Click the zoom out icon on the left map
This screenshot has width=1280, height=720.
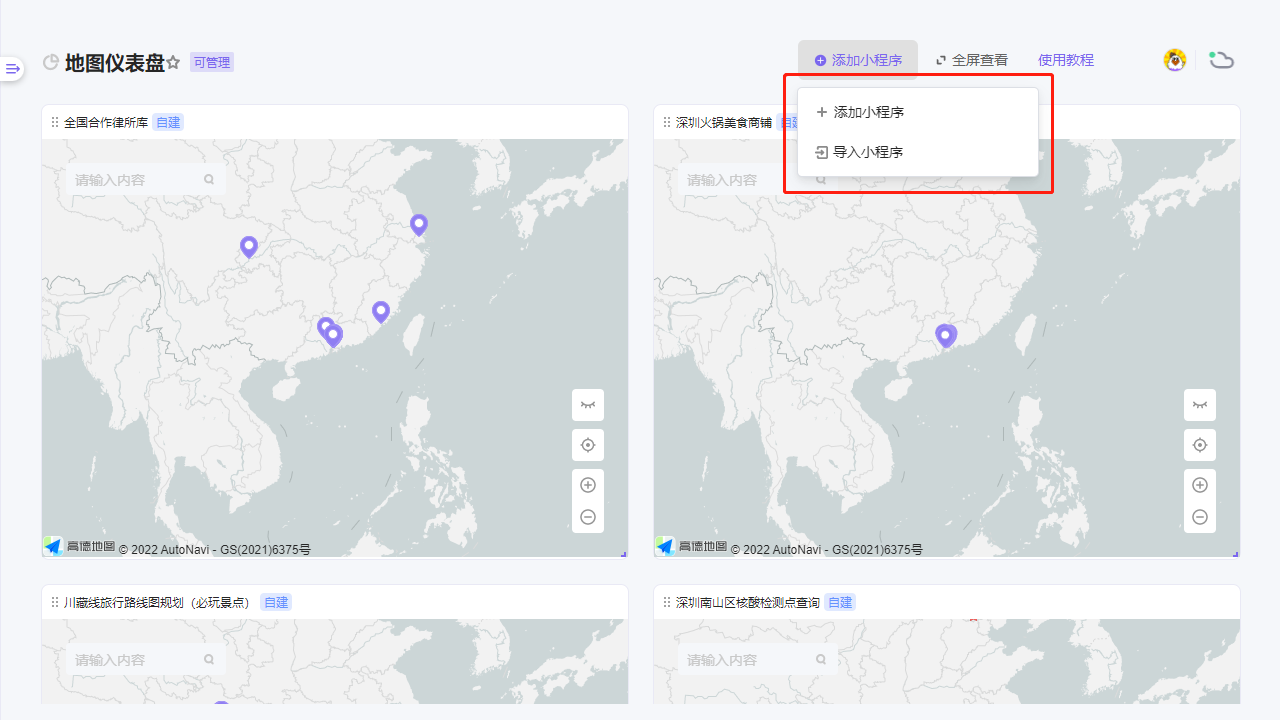(588, 517)
